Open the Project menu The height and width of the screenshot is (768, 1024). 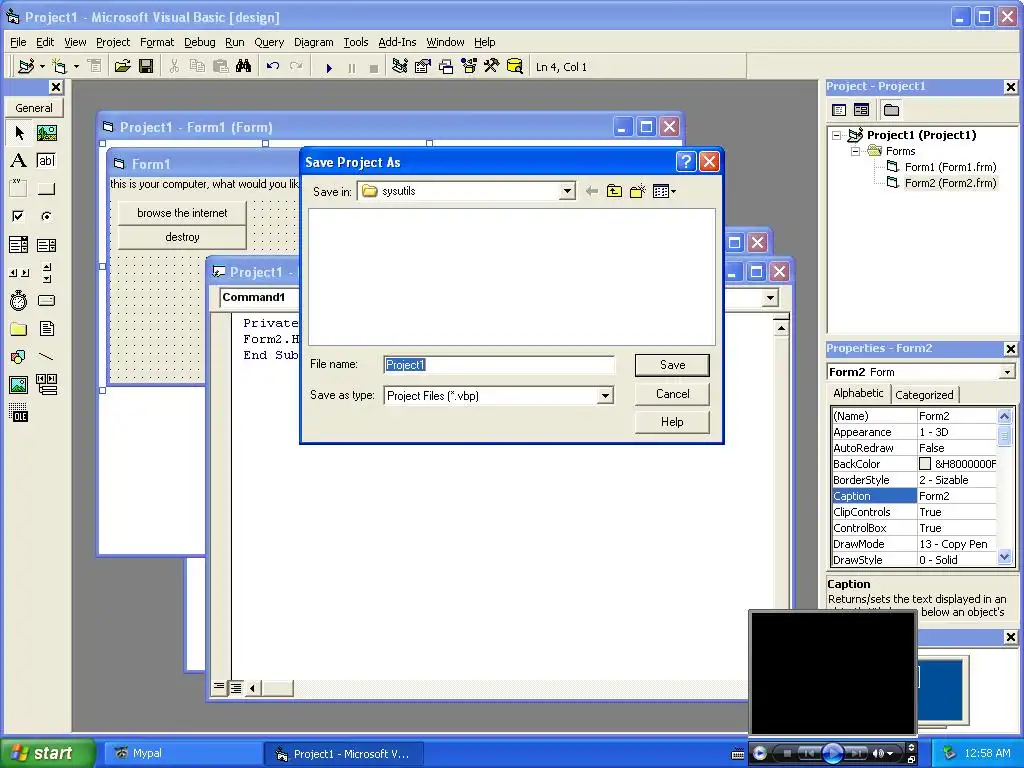pyautogui.click(x=113, y=42)
